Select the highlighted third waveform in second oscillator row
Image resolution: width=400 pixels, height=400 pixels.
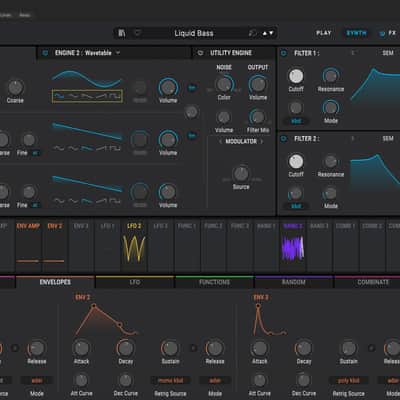[x=87, y=148]
